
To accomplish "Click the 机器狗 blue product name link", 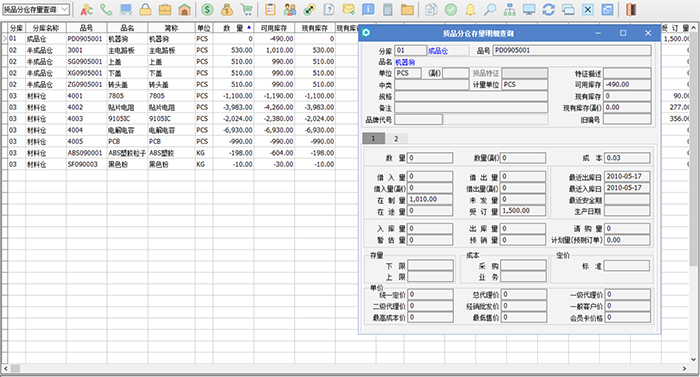I will point(405,62).
